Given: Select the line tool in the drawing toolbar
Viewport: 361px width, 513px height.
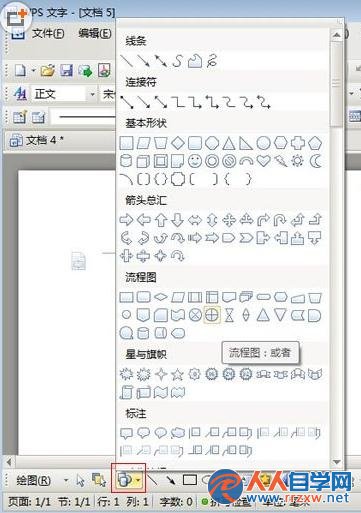Looking at the screenshot, I should (x=153, y=480).
